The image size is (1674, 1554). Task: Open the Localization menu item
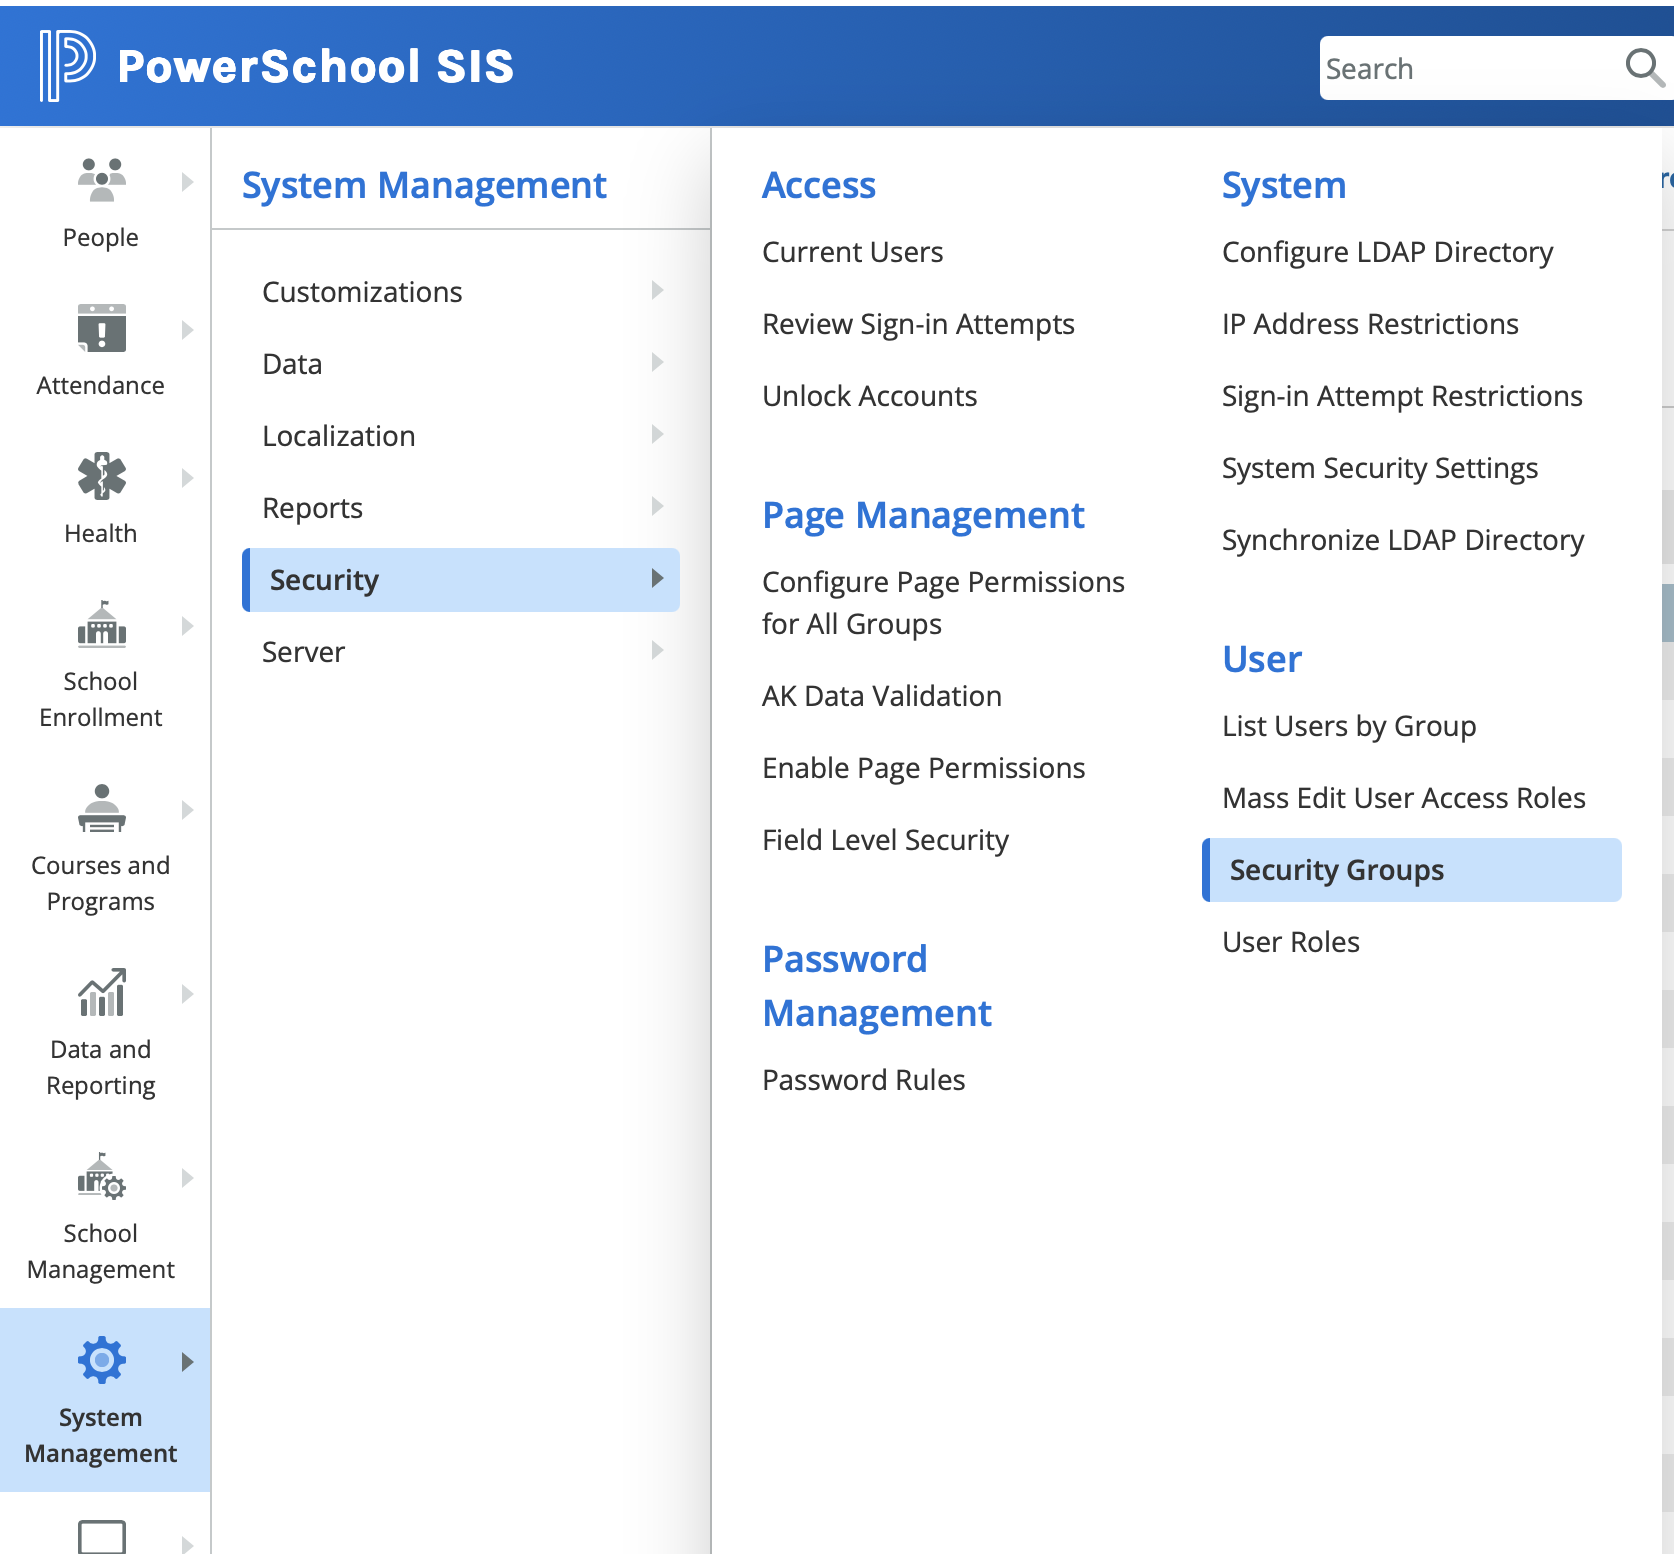(x=461, y=436)
